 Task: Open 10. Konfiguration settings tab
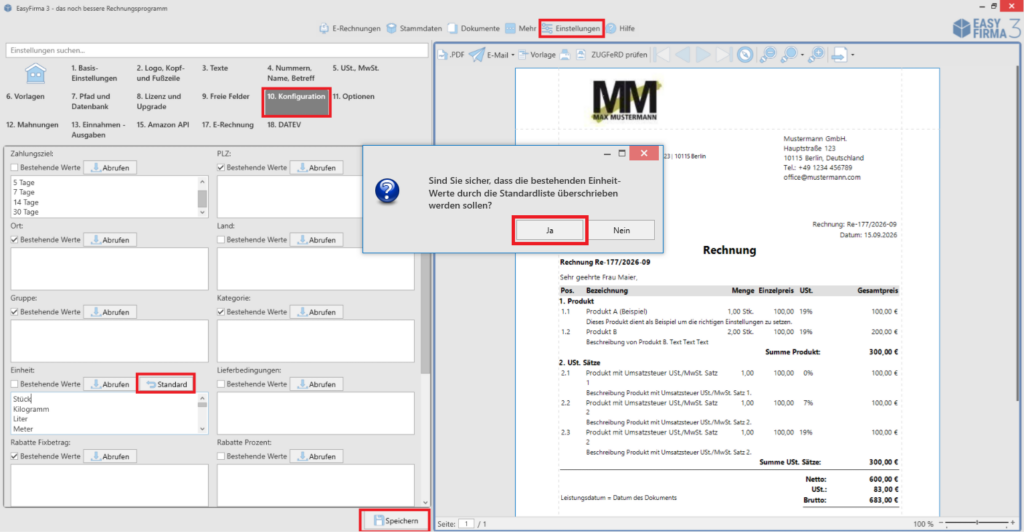[x=296, y=102]
